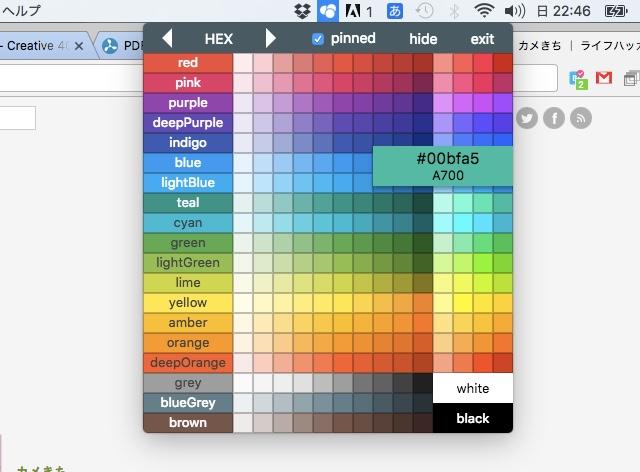Select the amber row label
640x472 pixels.
[188, 323]
